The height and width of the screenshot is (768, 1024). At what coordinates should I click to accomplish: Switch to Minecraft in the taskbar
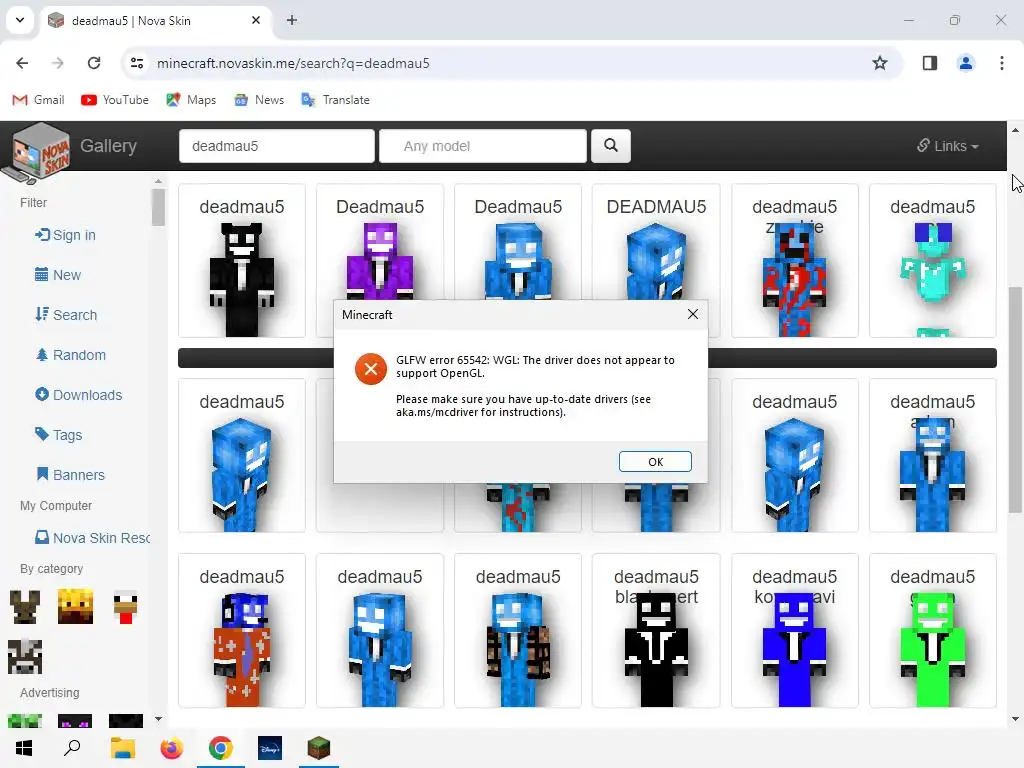tap(319, 748)
